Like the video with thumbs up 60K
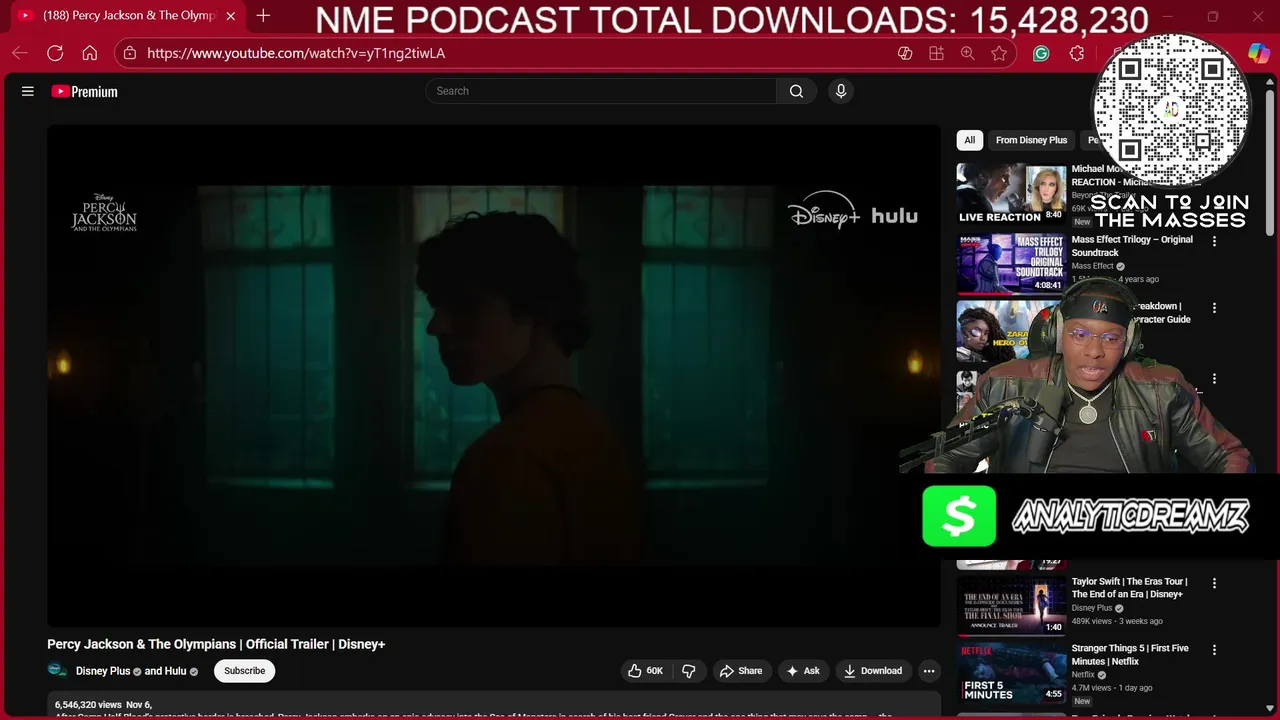Screen dimensions: 1280x720 pos(645,671)
